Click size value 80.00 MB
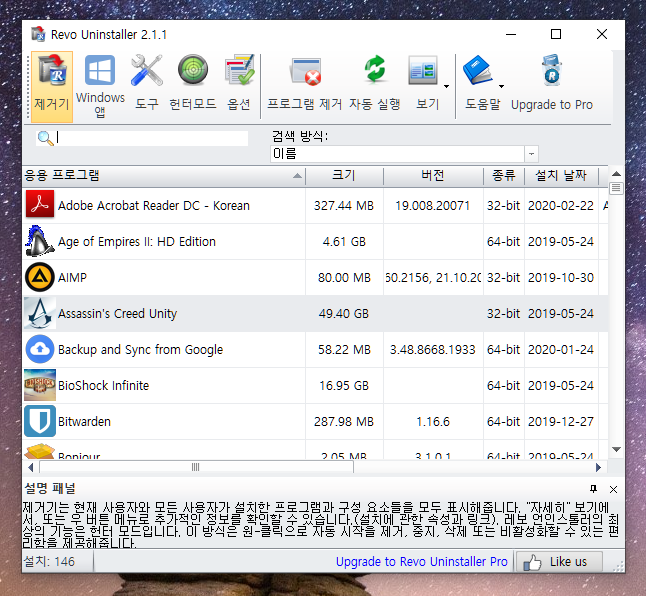Image resolution: width=646 pixels, height=596 pixels. 344,277
